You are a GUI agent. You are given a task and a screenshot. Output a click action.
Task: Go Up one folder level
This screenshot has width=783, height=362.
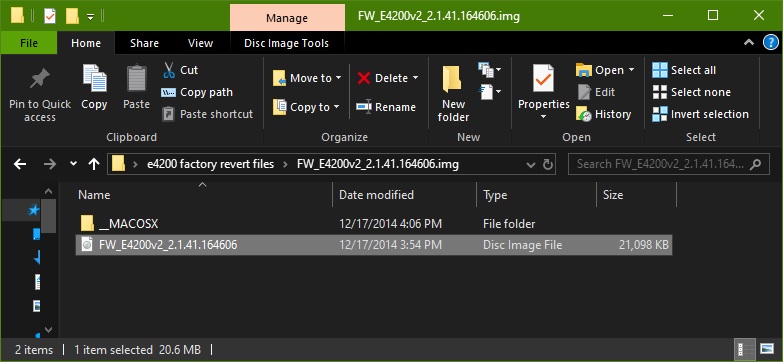pyautogui.click(x=93, y=164)
